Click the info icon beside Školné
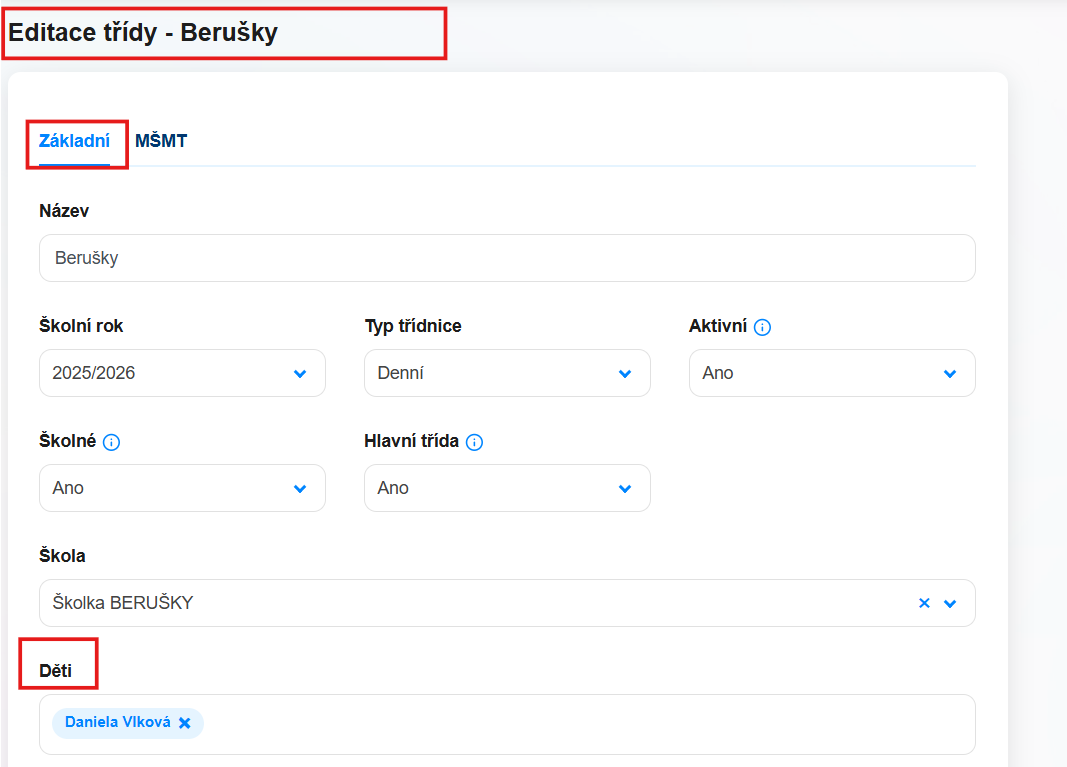This screenshot has height=767, width=1067. 111,442
